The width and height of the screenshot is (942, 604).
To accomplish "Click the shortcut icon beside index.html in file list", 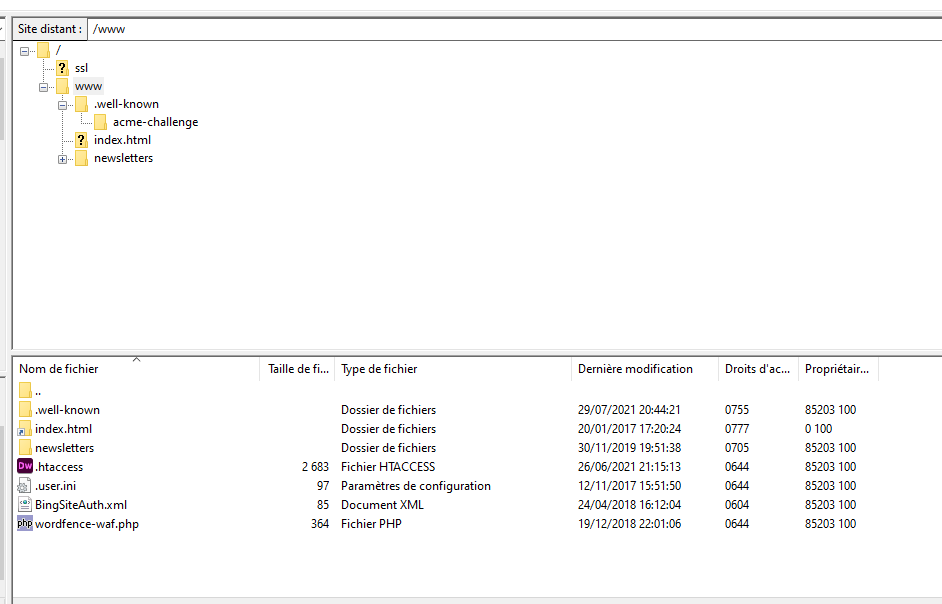I will coord(25,429).
